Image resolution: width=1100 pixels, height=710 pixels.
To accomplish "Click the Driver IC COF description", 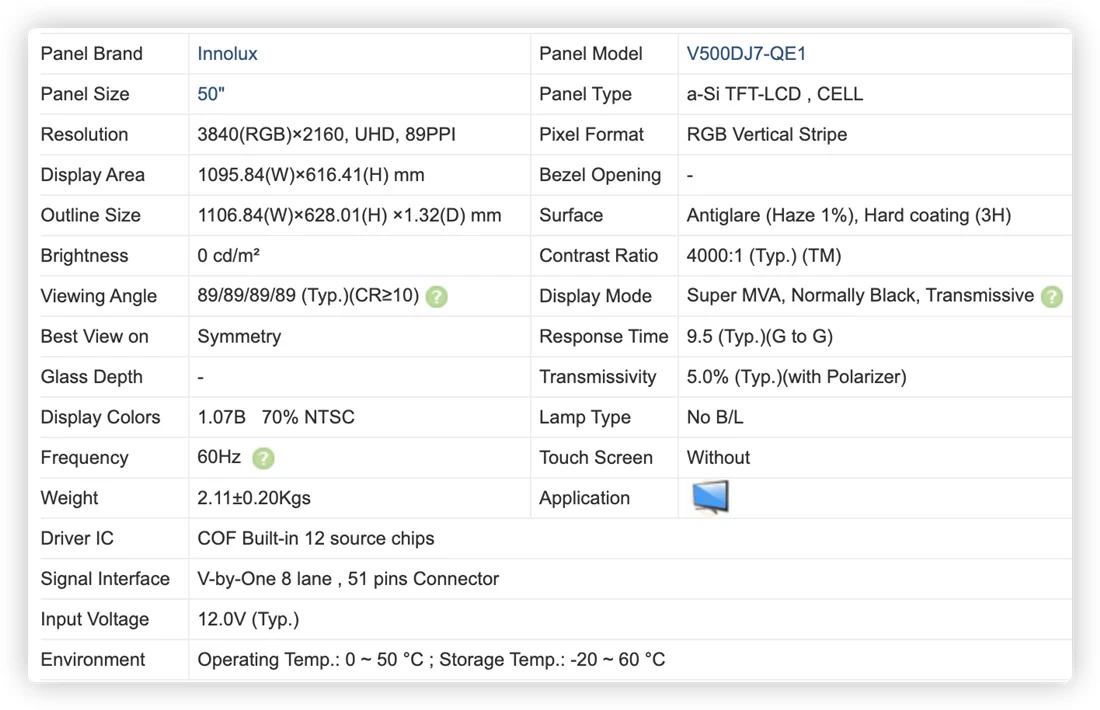I will pyautogui.click(x=316, y=538).
